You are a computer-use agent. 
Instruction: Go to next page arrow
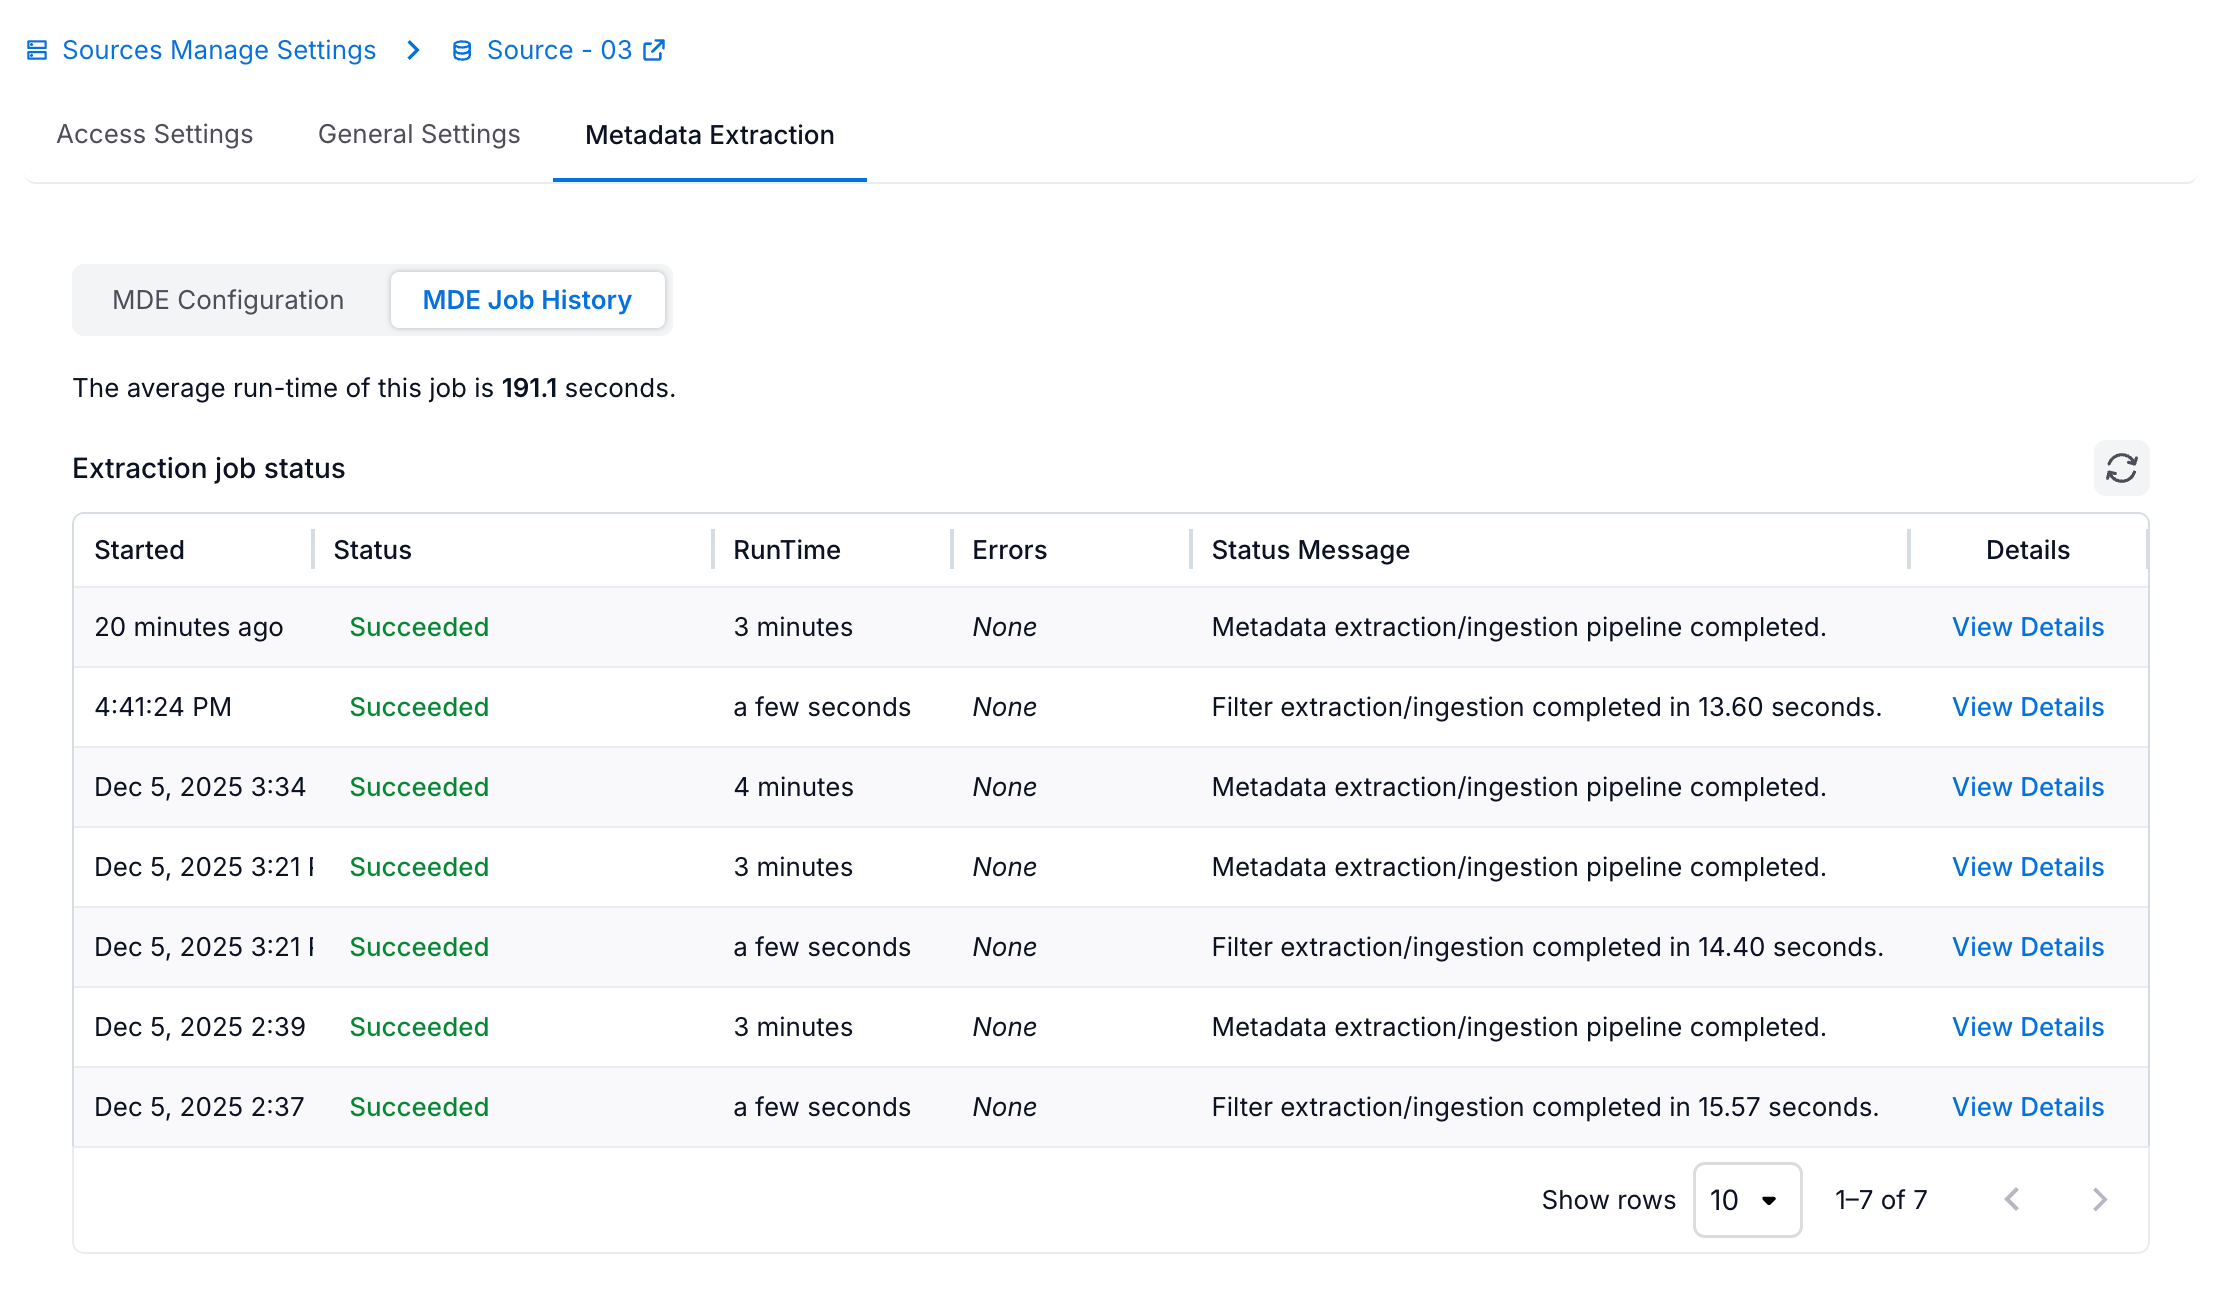coord(2099,1199)
